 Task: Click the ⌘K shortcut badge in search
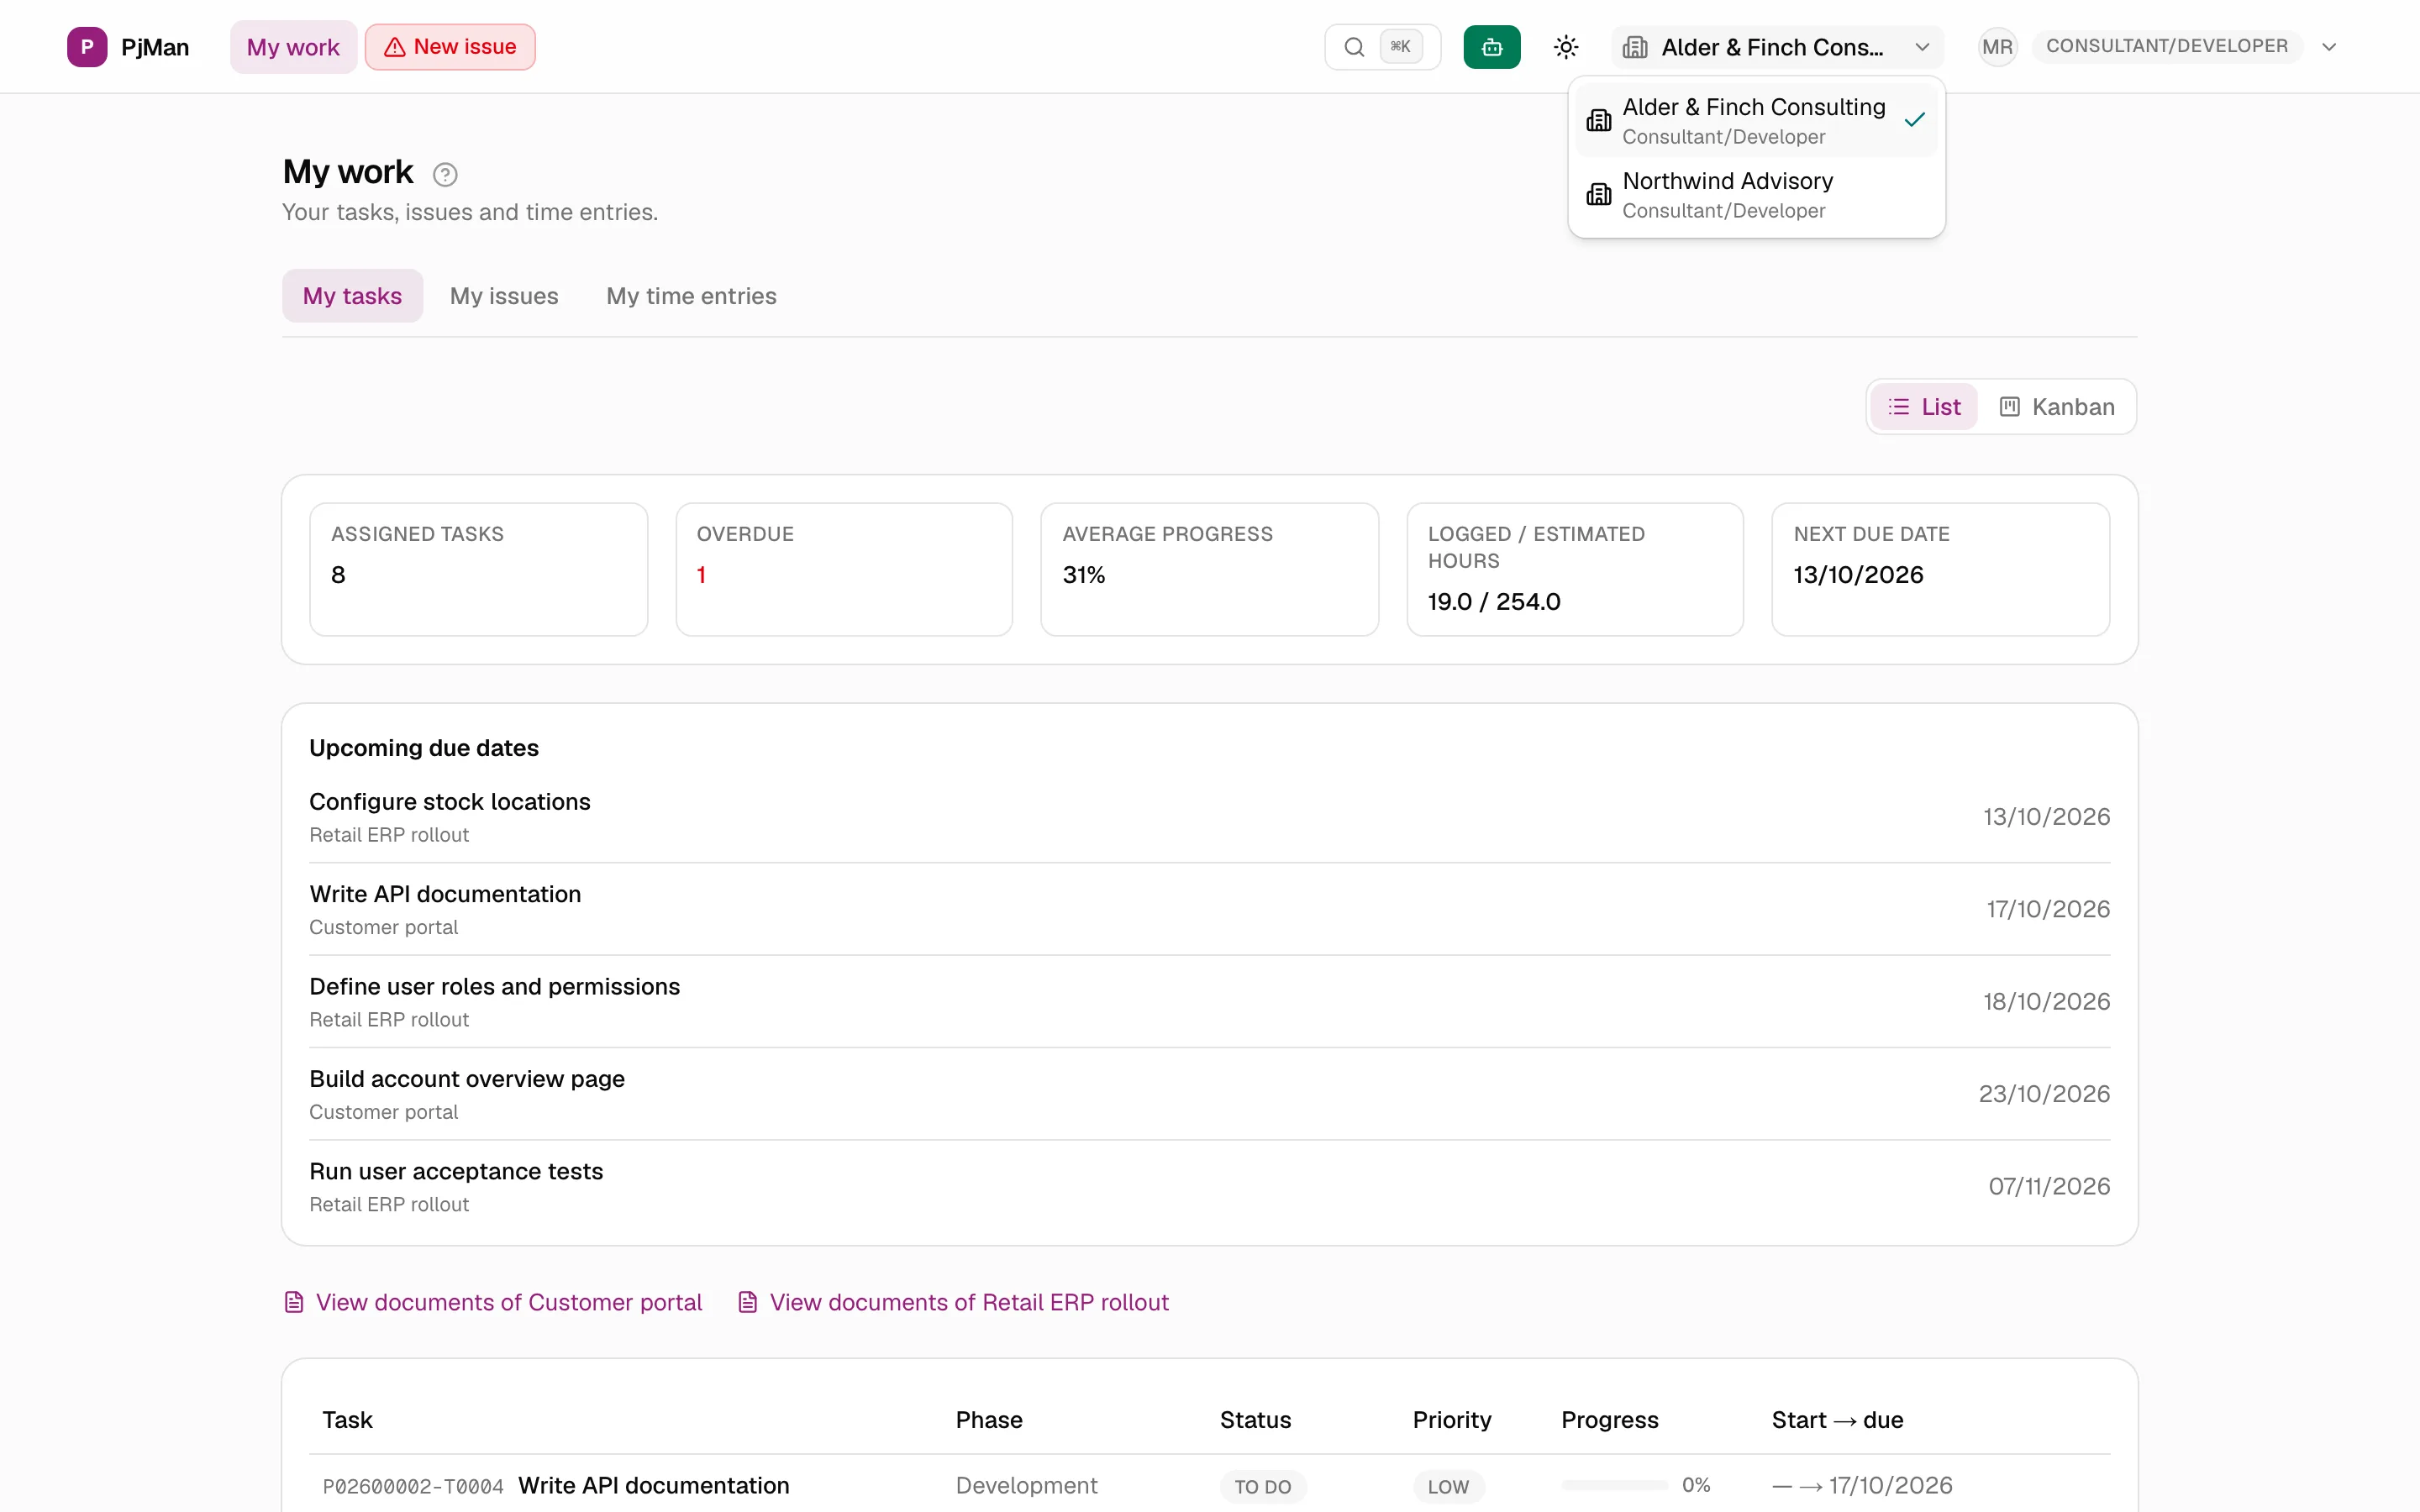tap(1400, 46)
